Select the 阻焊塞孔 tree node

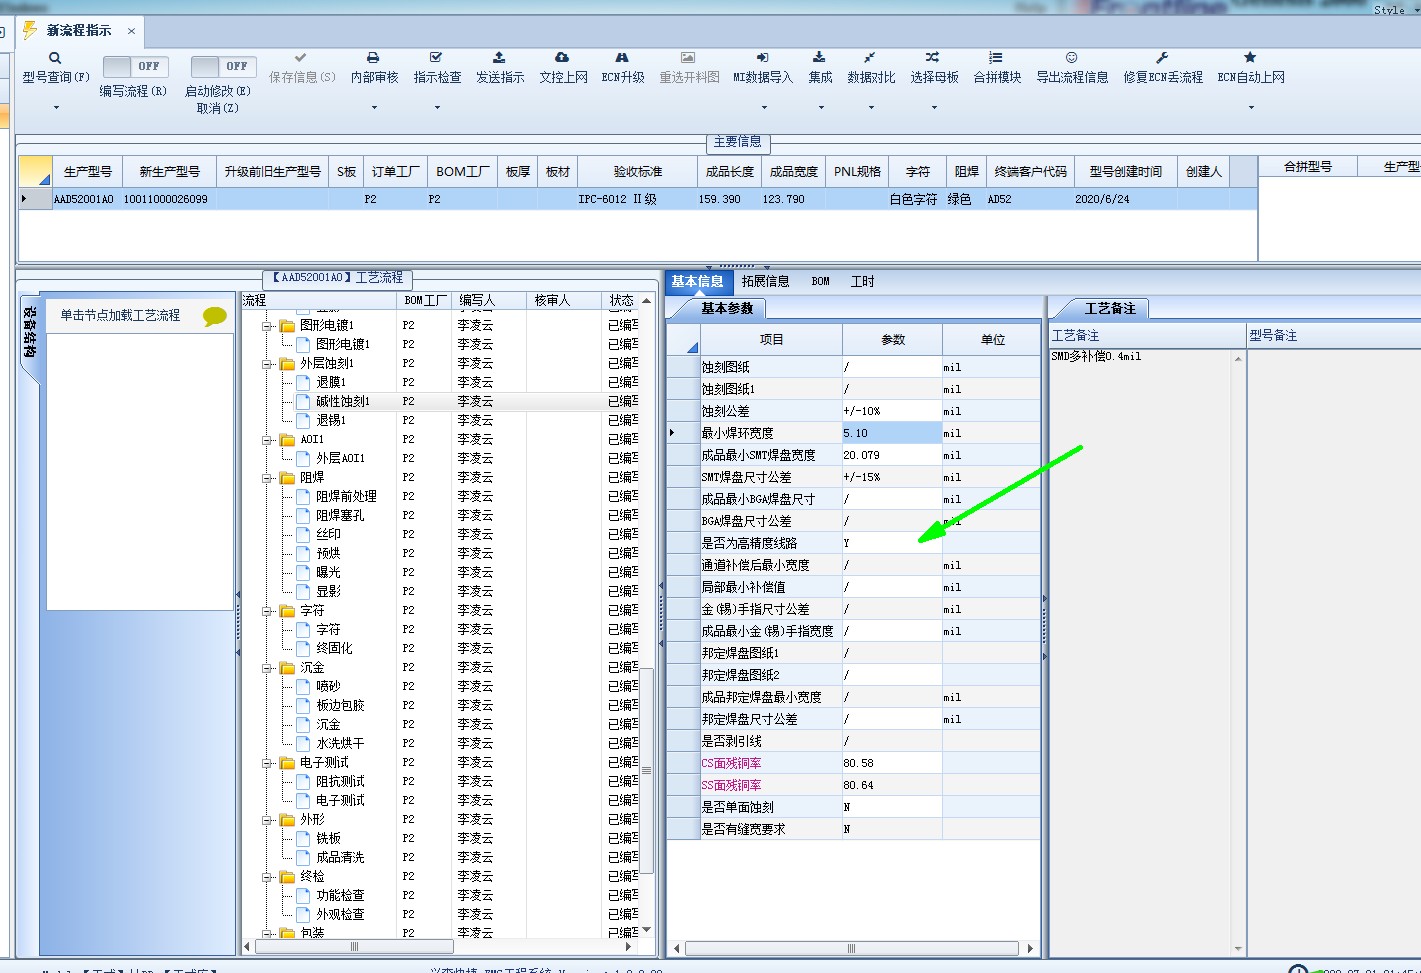pyautogui.click(x=340, y=516)
